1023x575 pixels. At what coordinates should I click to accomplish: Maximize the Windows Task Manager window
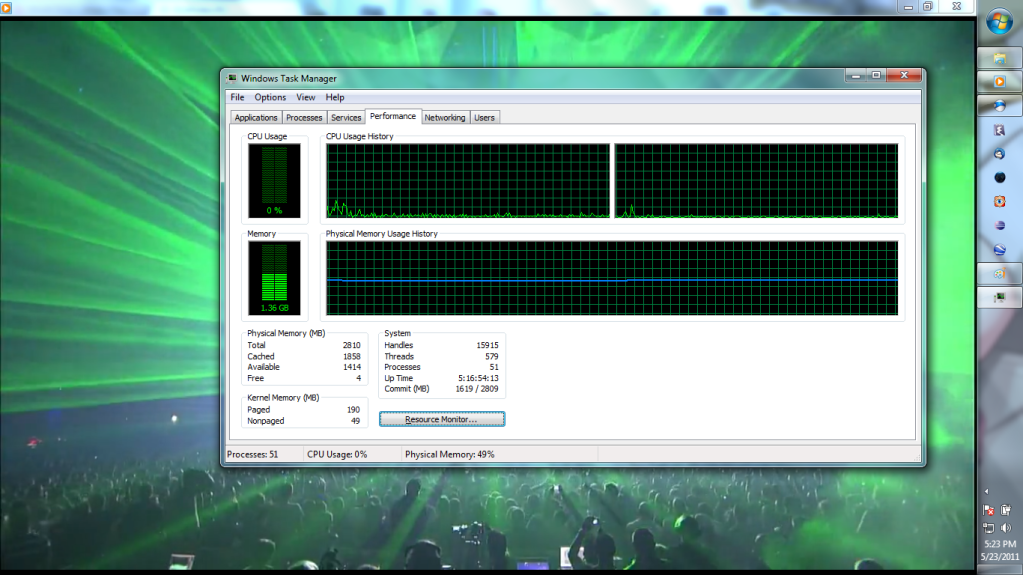[876, 75]
